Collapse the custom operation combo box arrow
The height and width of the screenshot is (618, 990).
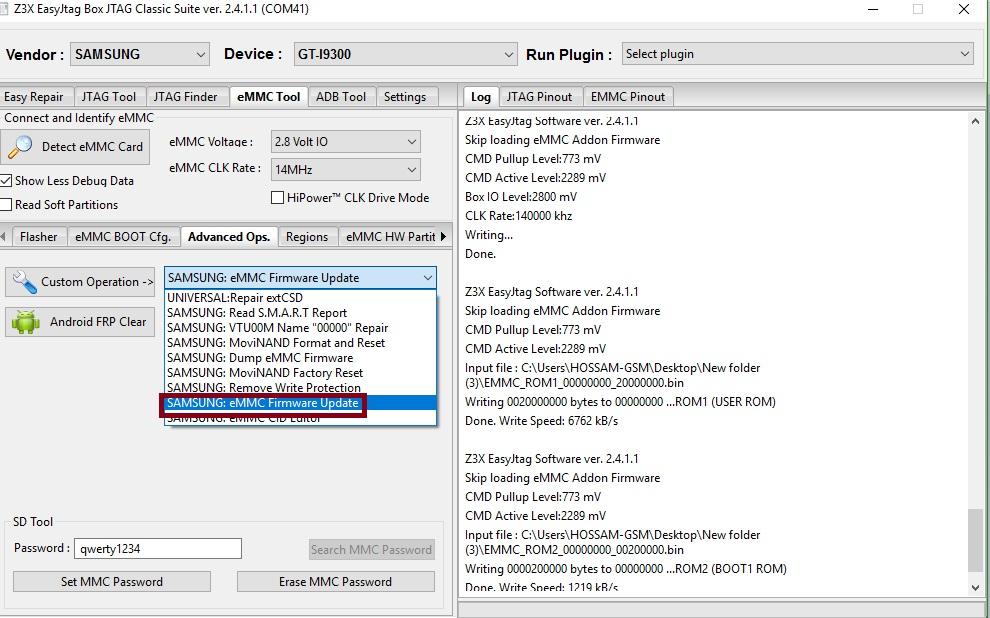427,278
